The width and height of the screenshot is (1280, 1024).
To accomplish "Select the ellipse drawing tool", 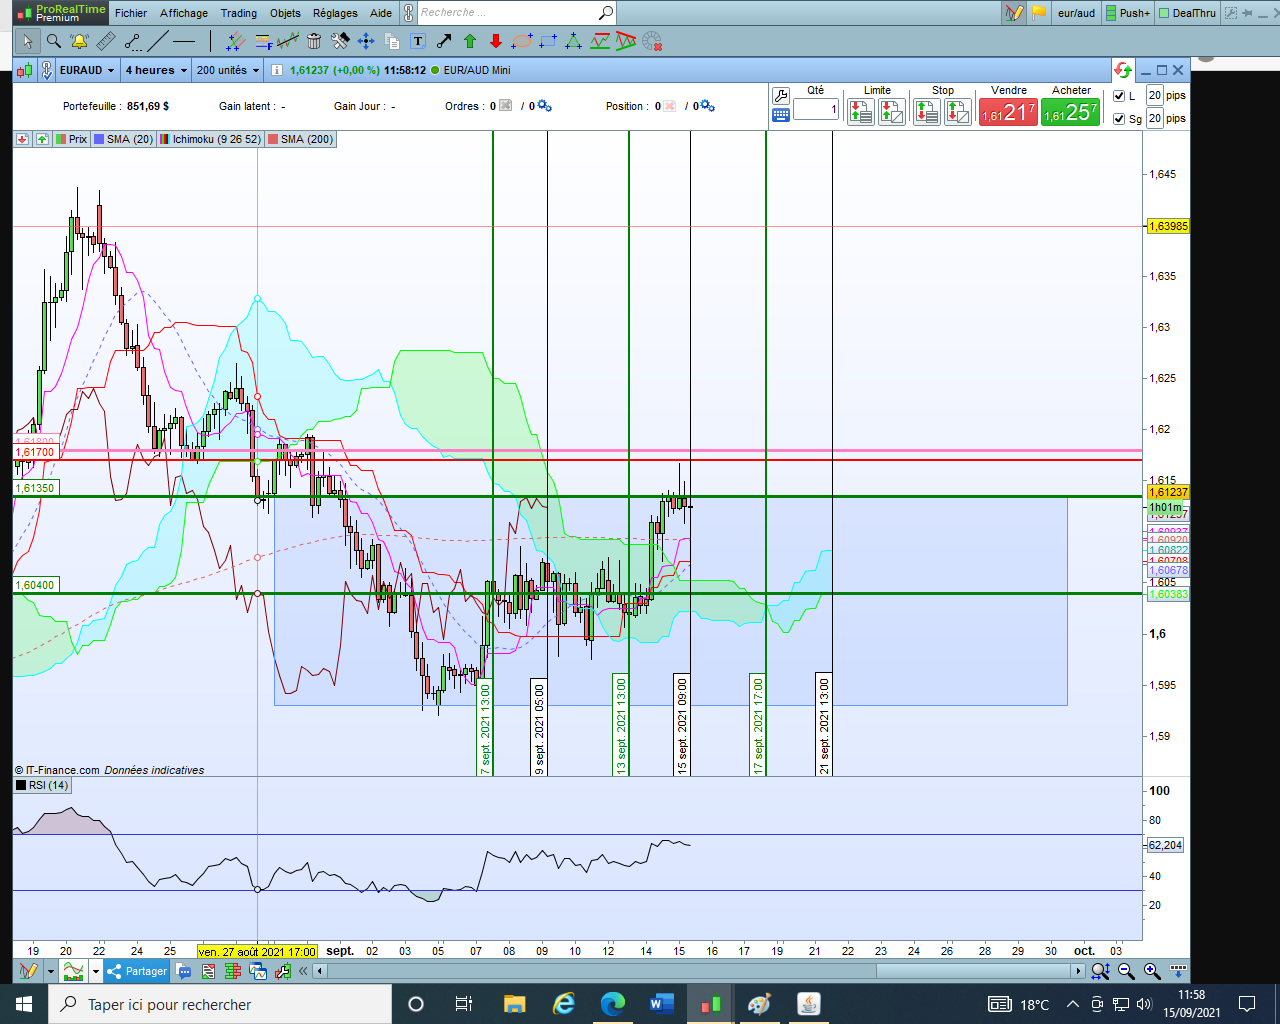I will click(x=522, y=41).
